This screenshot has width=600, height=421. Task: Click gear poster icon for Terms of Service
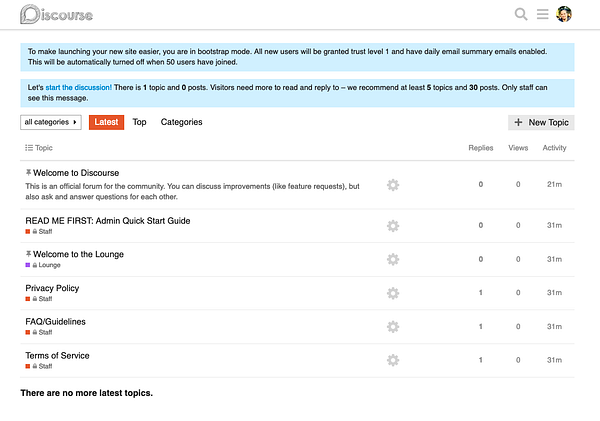point(393,360)
